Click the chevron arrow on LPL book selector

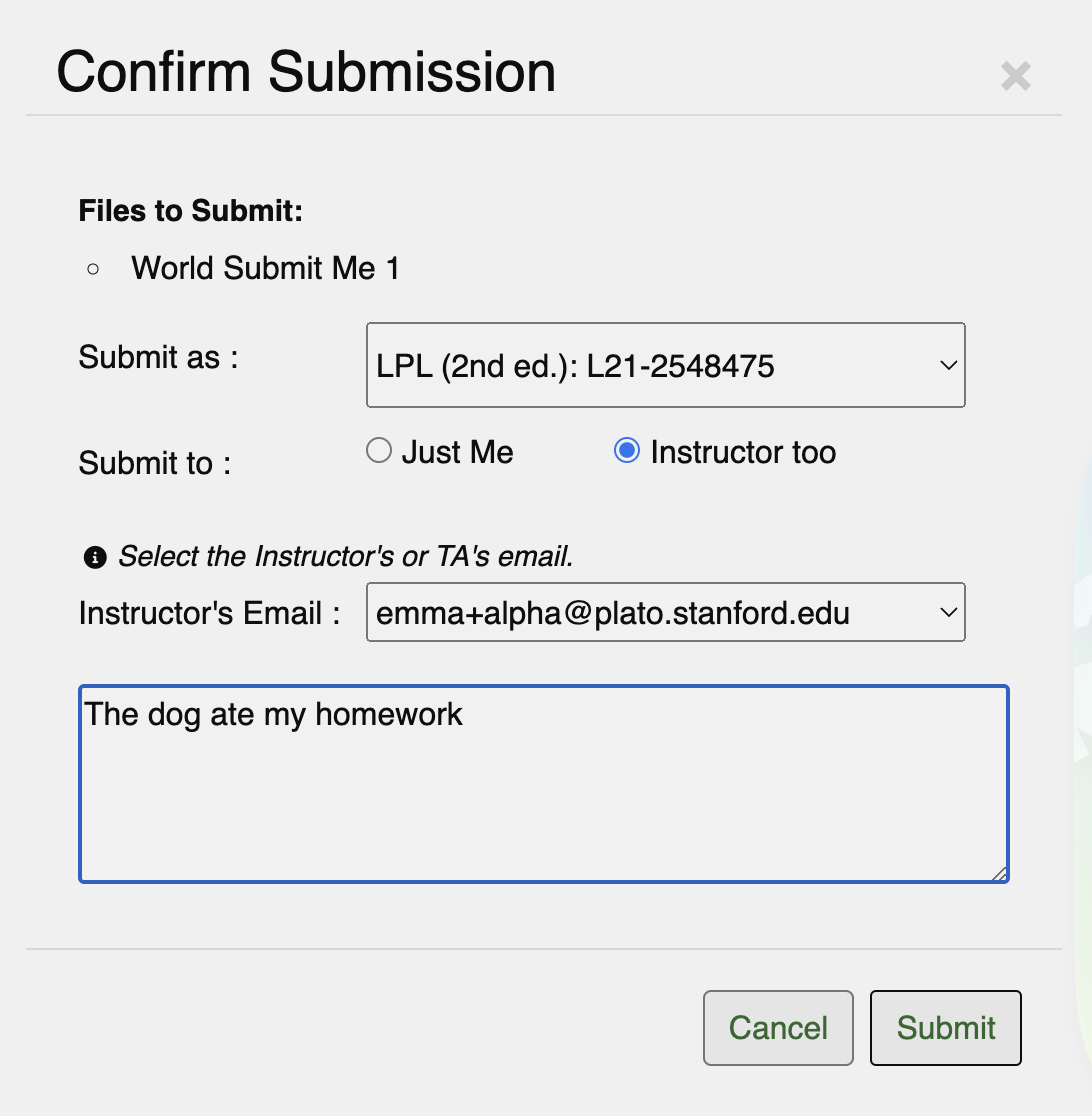pyautogui.click(x=948, y=366)
